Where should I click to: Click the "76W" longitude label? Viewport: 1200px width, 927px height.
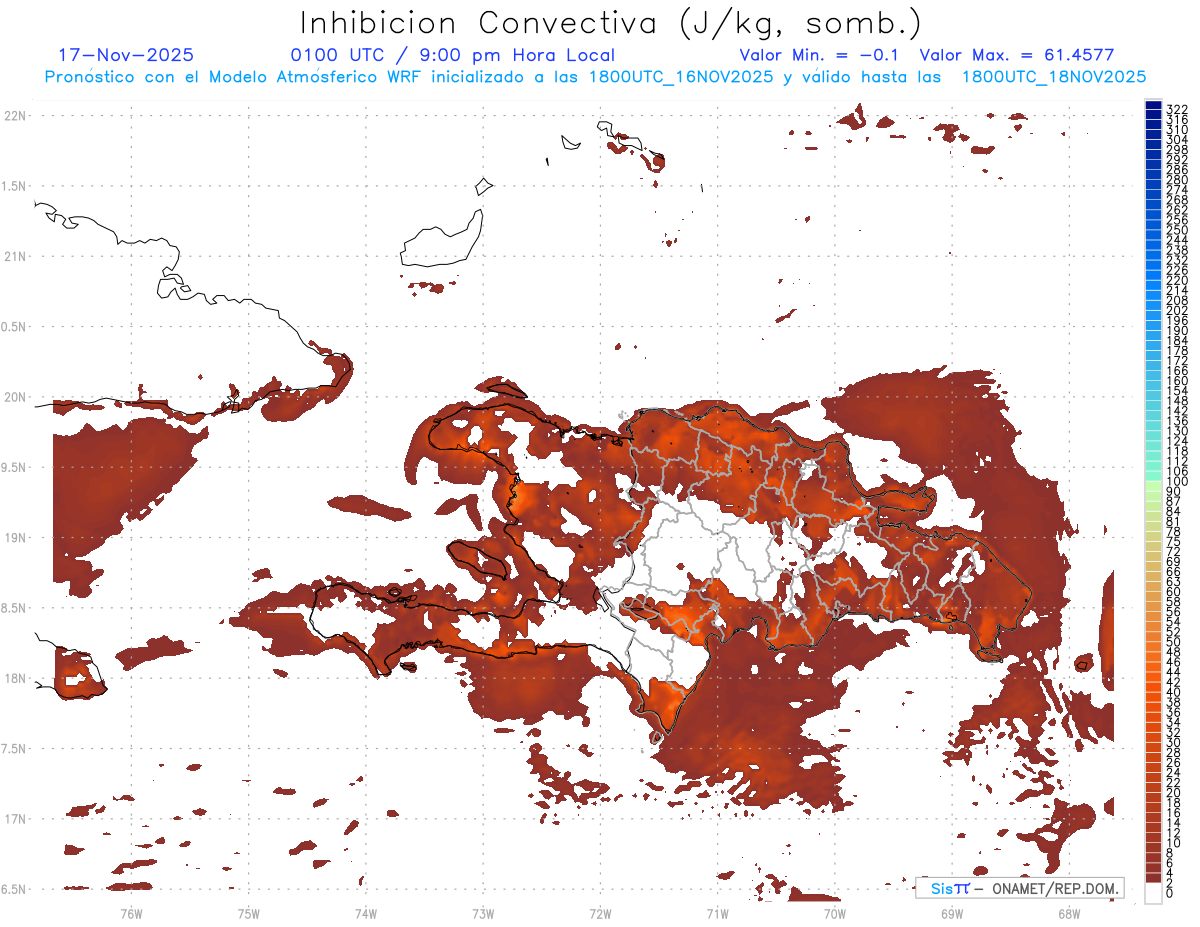click(x=131, y=913)
